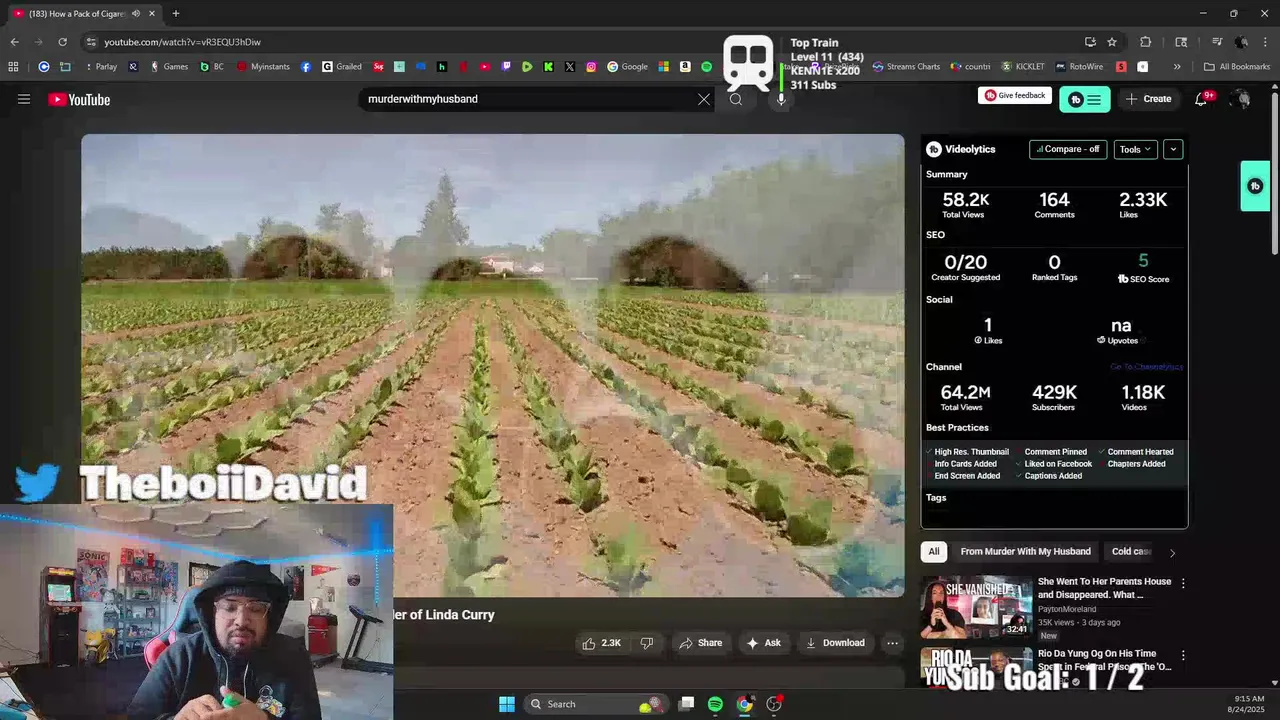Show hidden bookmarks with double chevron

(x=1177, y=67)
